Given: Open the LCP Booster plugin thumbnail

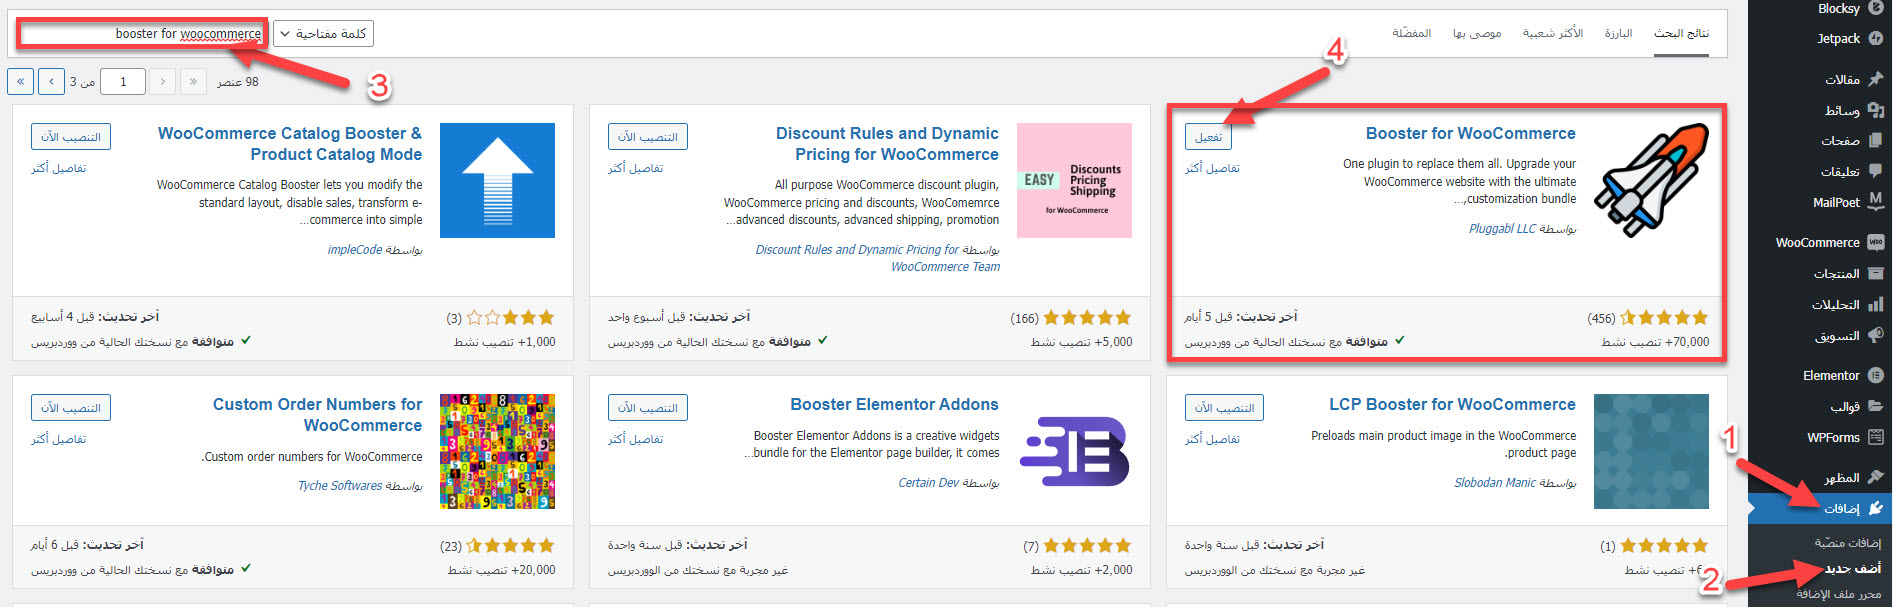Looking at the screenshot, I should pyautogui.click(x=1651, y=451).
